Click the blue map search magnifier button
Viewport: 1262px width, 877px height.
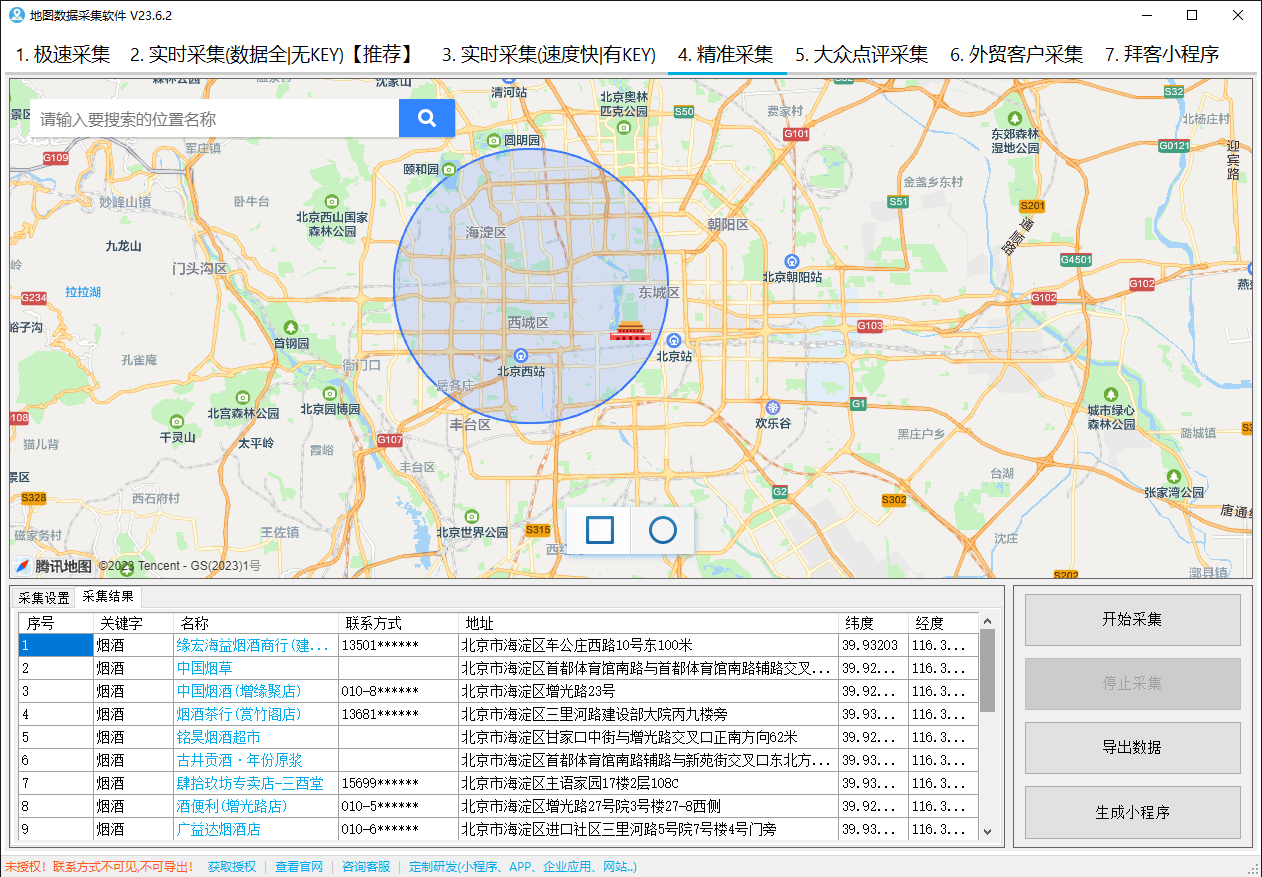(x=427, y=118)
